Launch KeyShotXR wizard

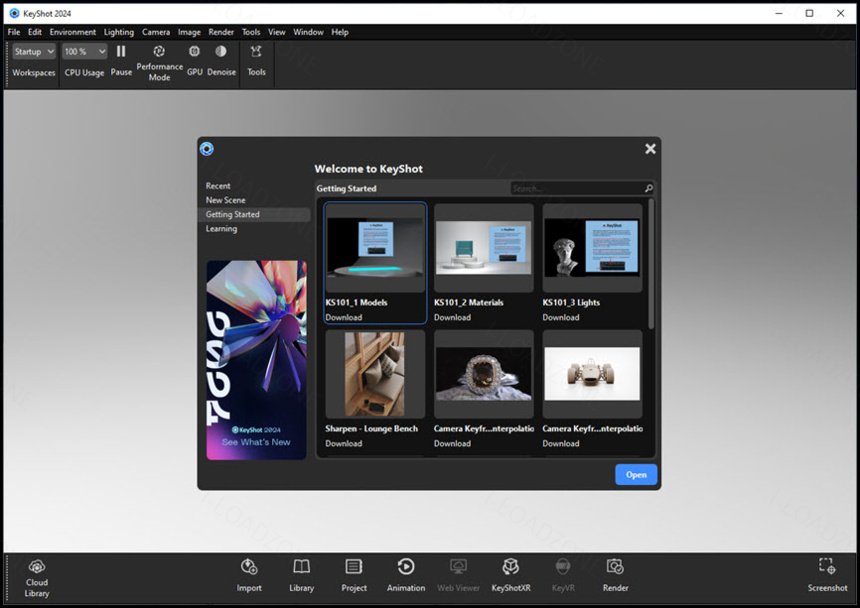pyautogui.click(x=511, y=574)
